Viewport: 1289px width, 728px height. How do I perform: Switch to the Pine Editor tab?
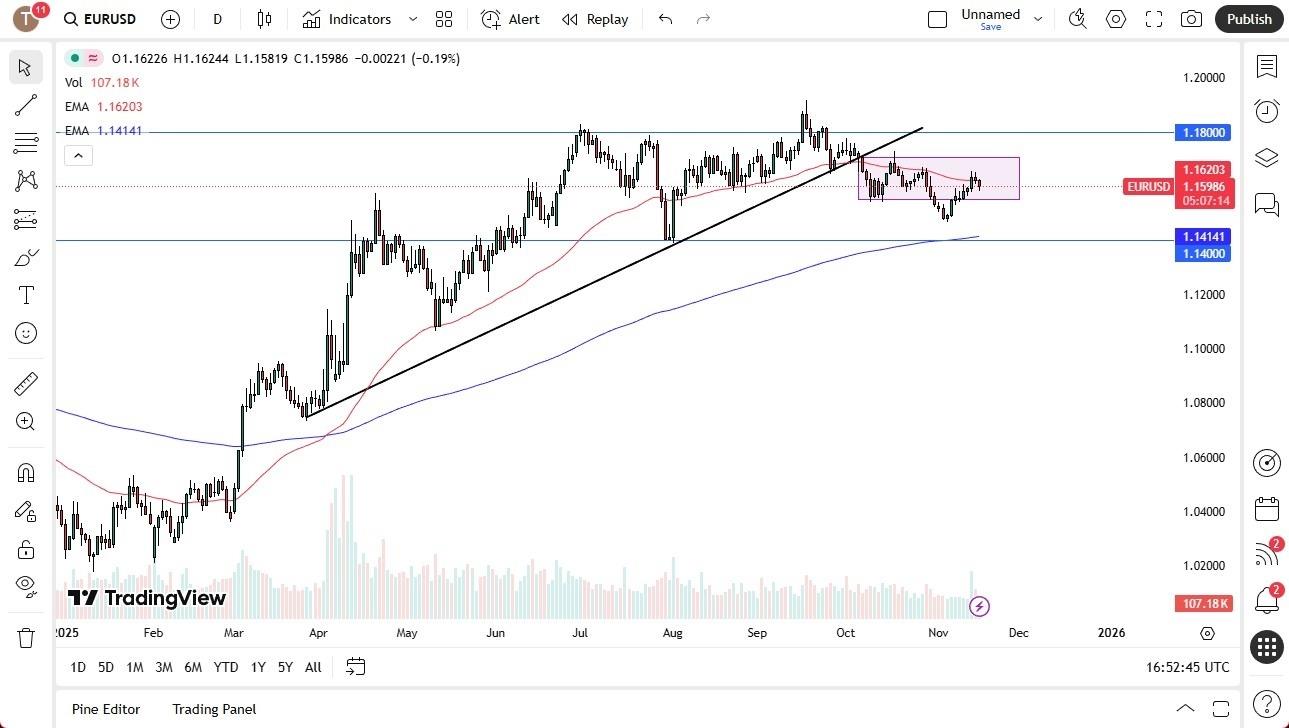tap(106, 709)
